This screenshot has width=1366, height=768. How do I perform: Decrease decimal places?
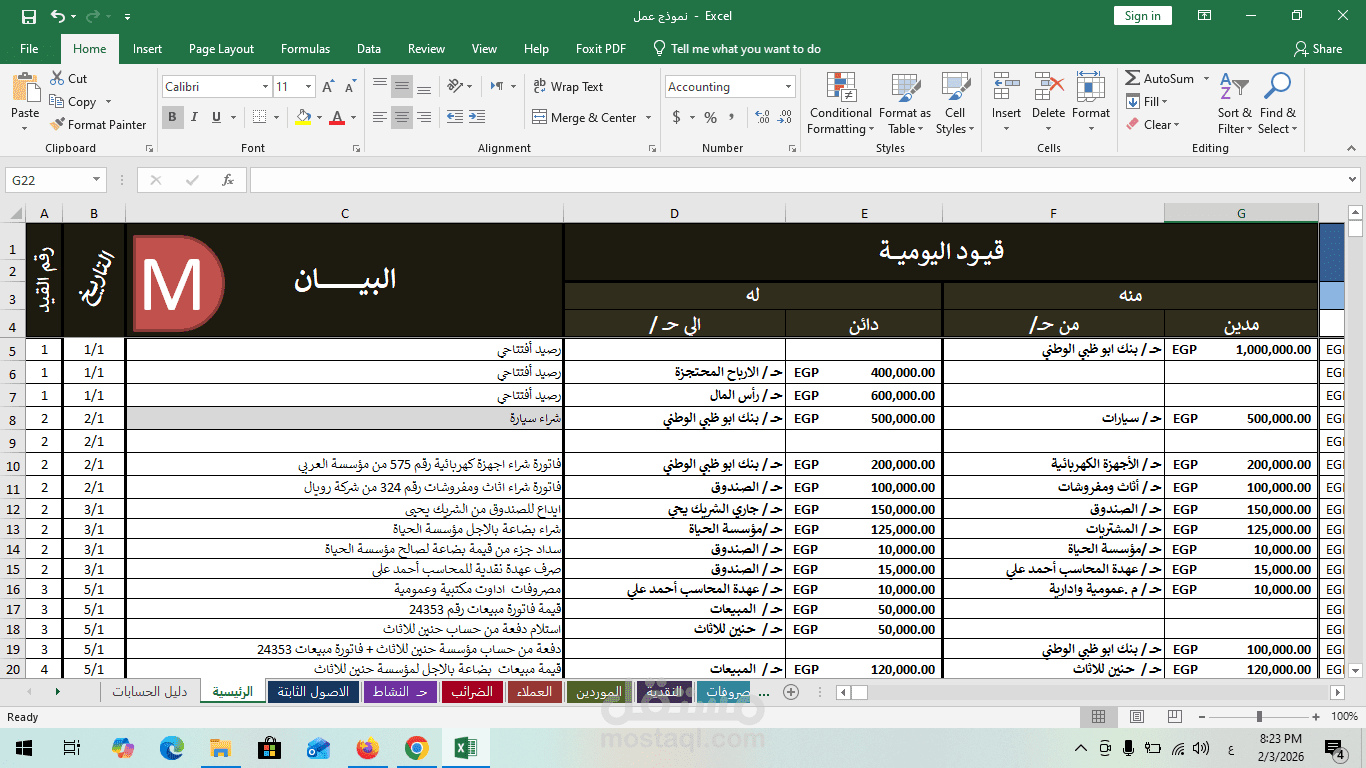click(x=786, y=118)
